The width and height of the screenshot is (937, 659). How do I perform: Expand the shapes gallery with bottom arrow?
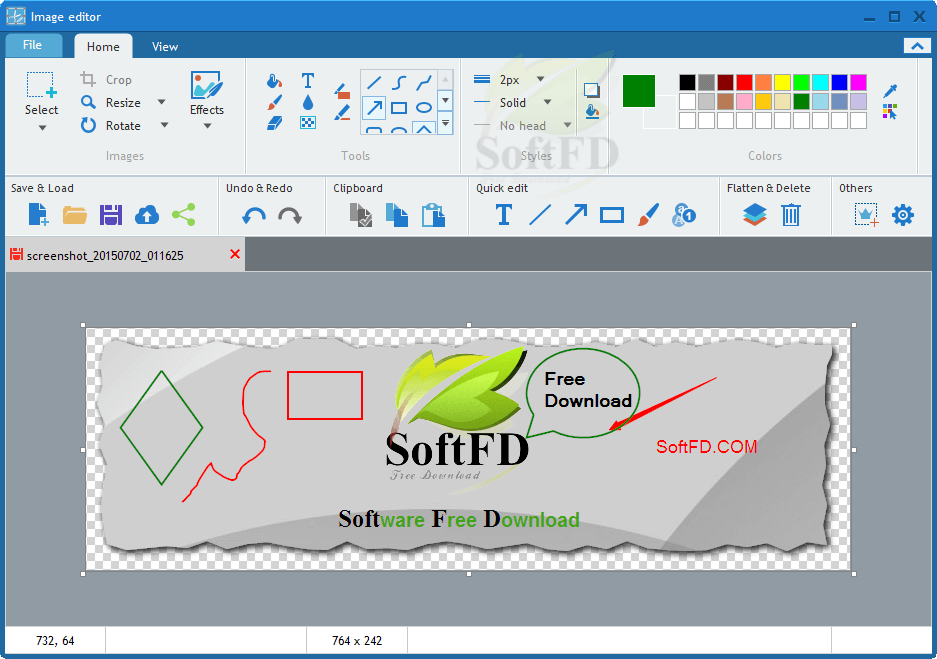[446, 123]
